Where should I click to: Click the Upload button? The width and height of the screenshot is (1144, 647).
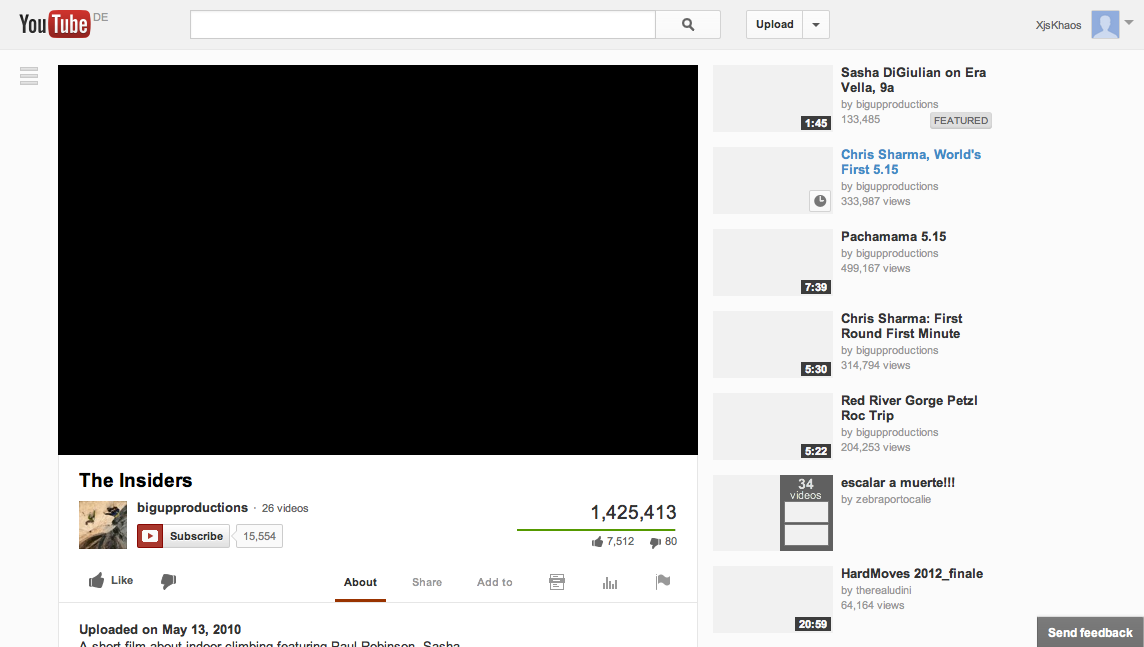point(774,25)
